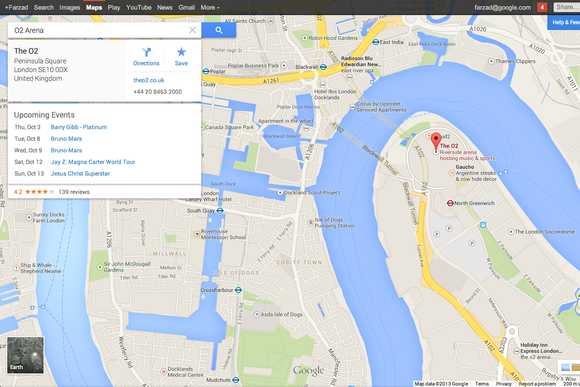Open the +Farzad menu item
This screenshot has height=387, width=580.
point(16,7)
